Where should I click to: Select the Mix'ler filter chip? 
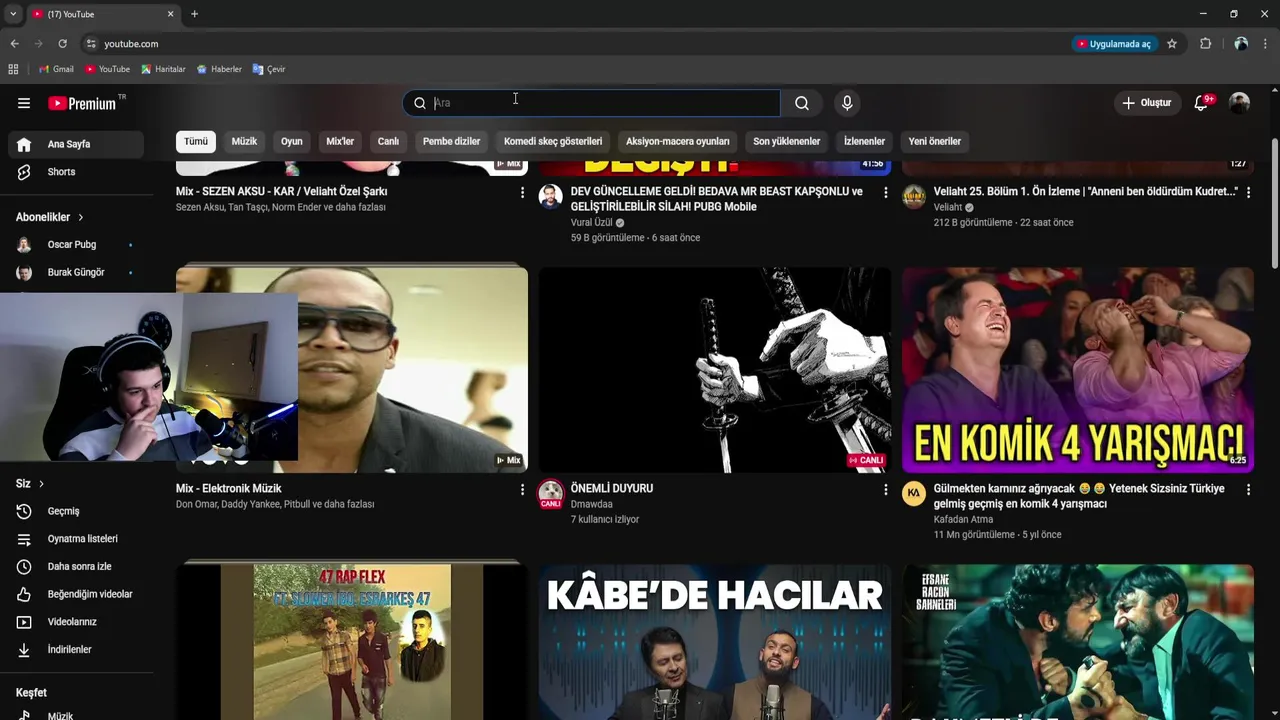pyautogui.click(x=340, y=141)
